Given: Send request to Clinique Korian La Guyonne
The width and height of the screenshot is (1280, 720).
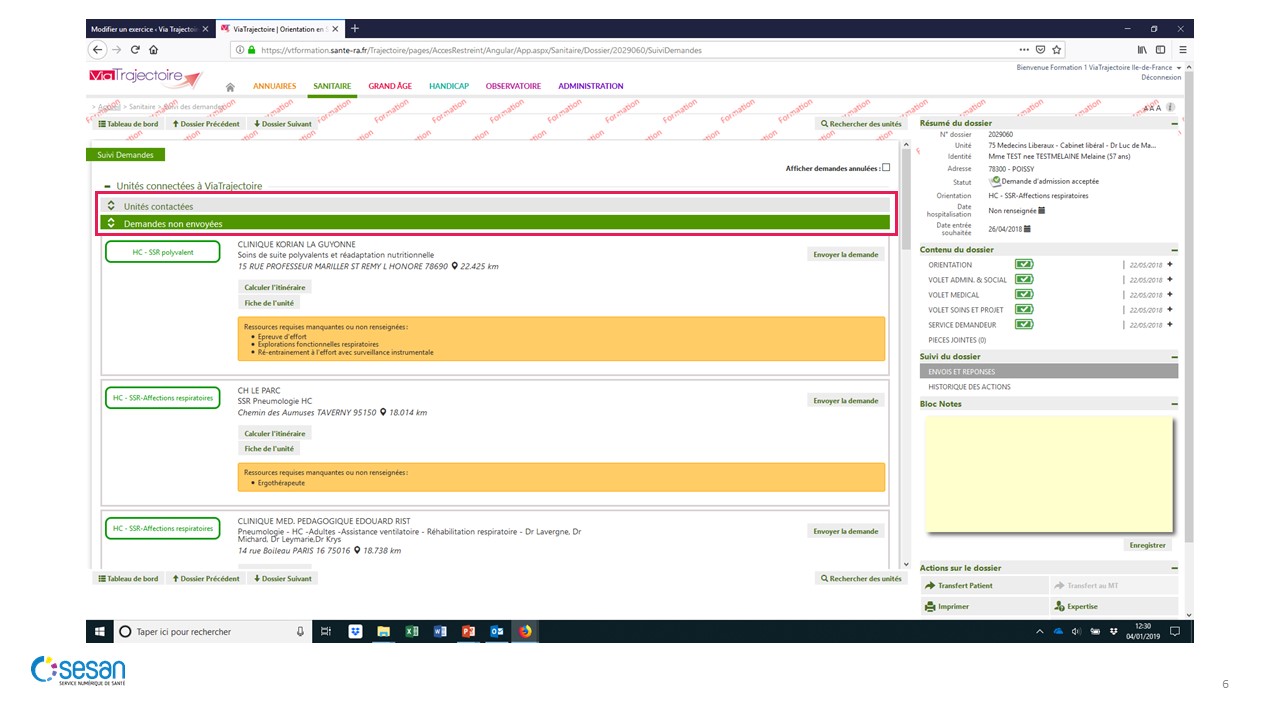Looking at the screenshot, I should tap(845, 254).
